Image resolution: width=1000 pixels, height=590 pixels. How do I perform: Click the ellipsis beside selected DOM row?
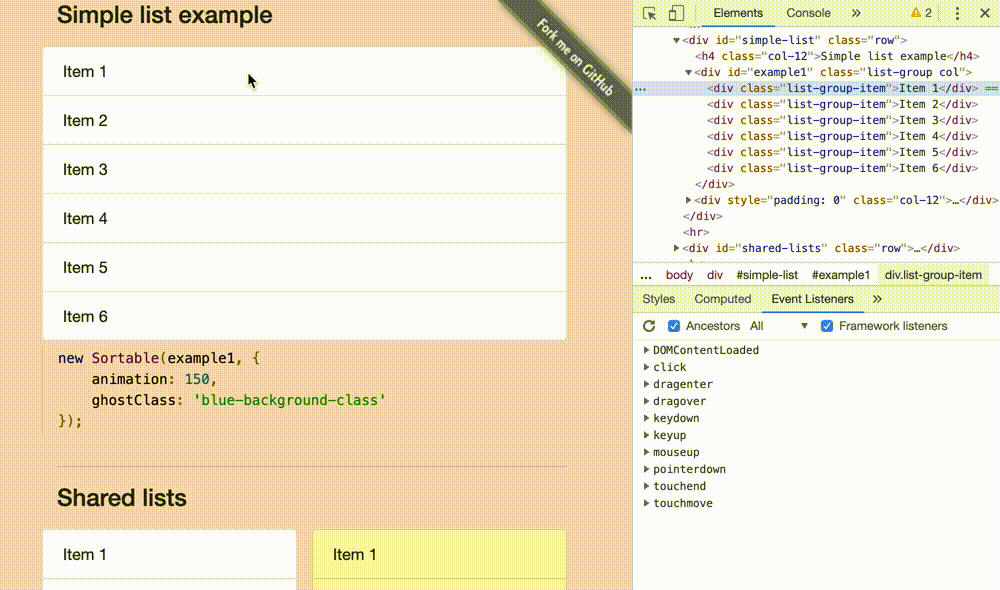point(640,89)
